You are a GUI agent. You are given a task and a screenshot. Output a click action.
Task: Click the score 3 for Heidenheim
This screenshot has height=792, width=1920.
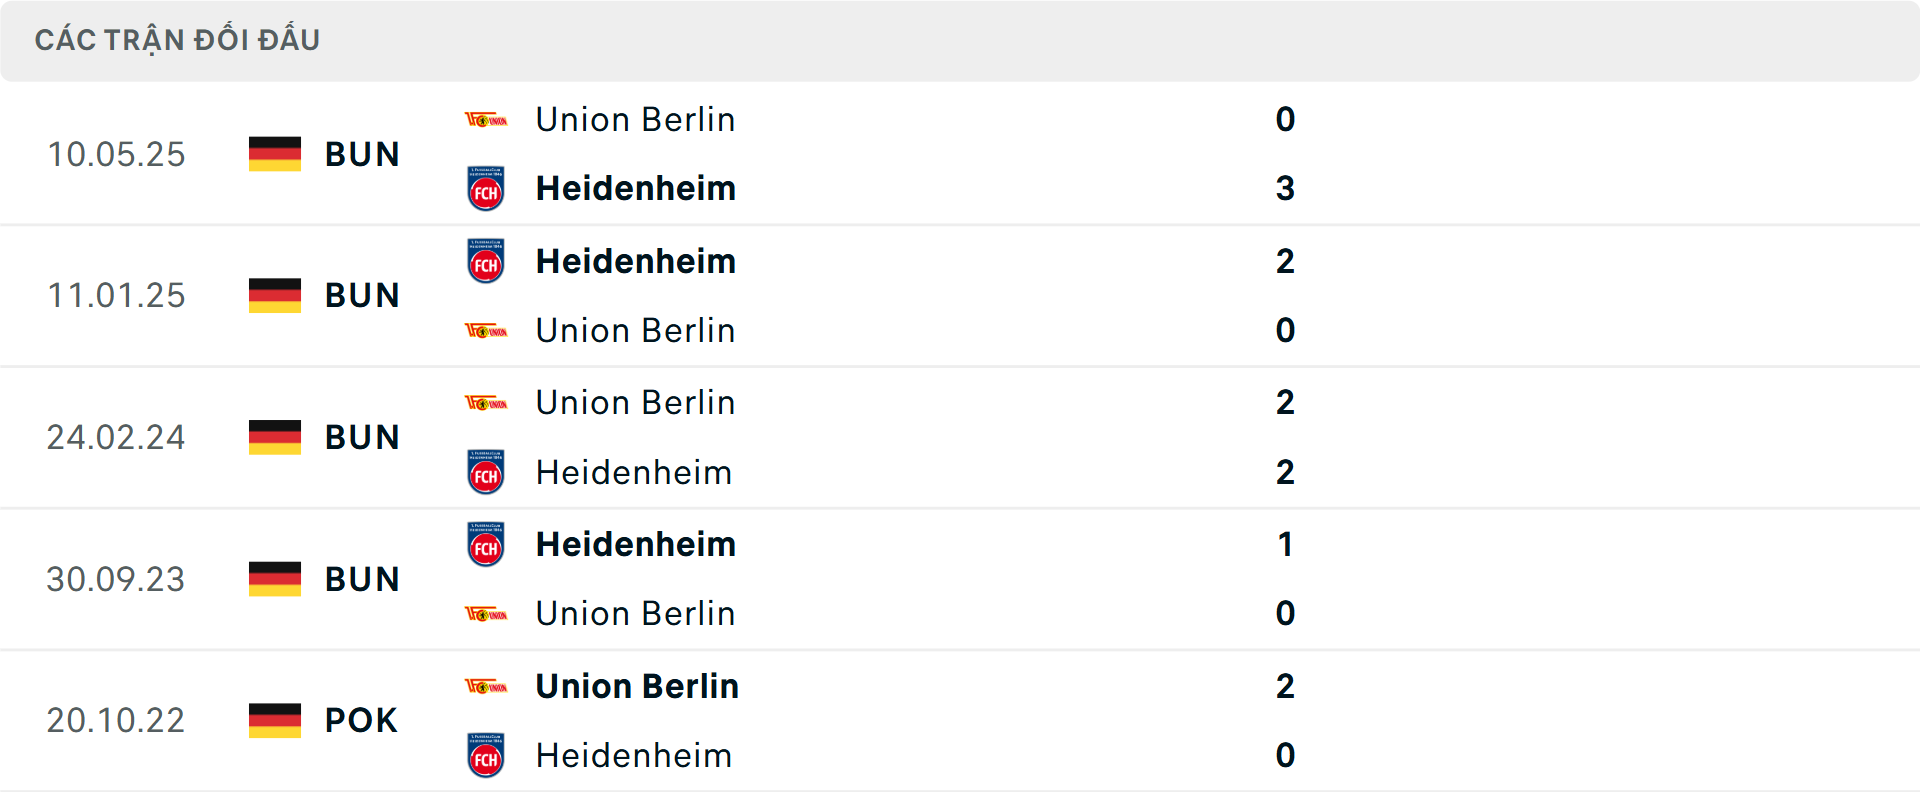(x=1286, y=187)
